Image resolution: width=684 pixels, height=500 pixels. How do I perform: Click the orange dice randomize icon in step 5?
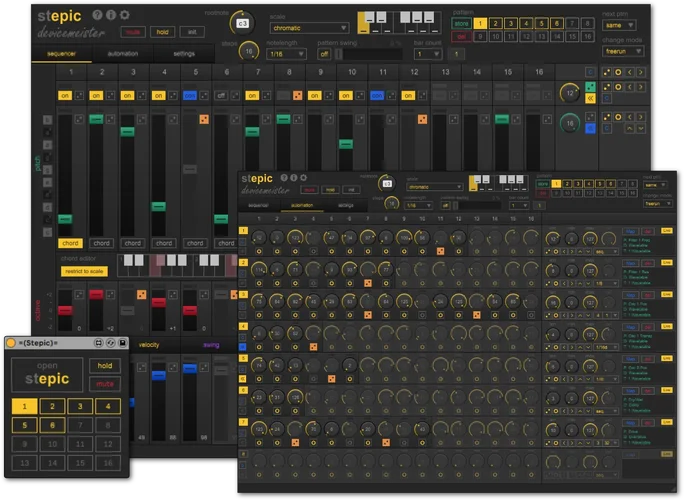coord(203,120)
